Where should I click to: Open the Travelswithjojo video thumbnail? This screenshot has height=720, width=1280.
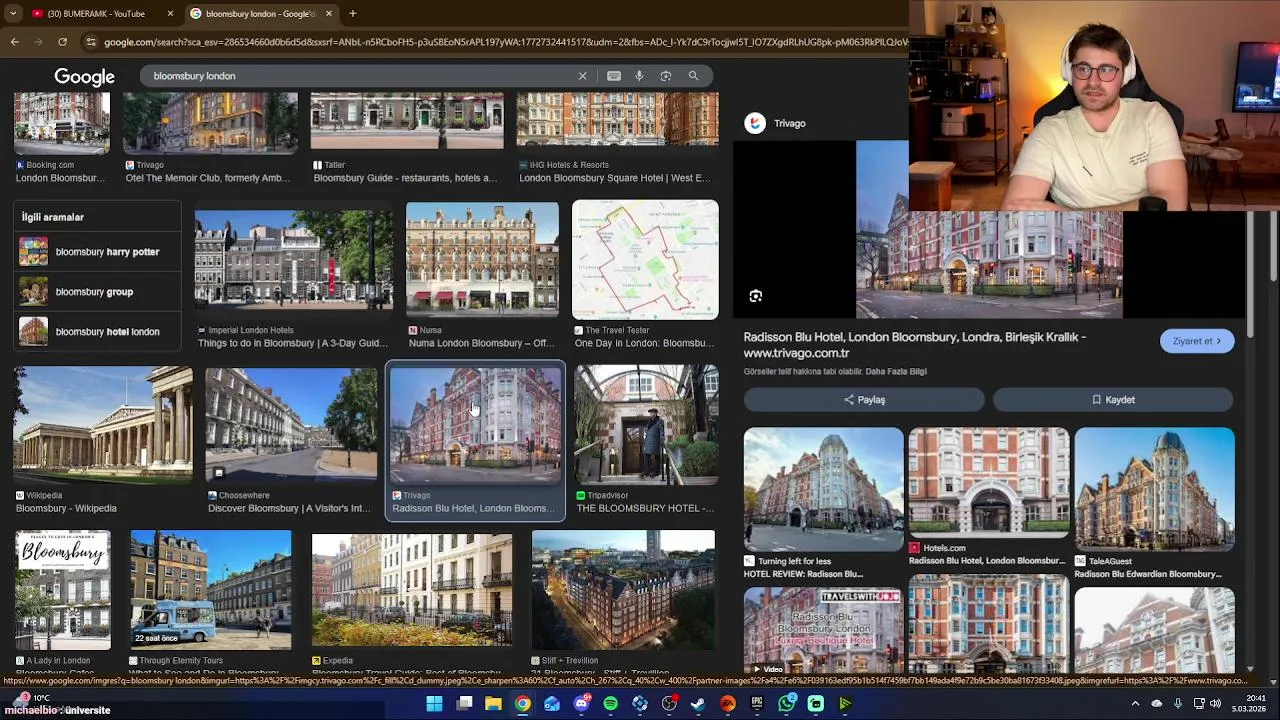(823, 630)
